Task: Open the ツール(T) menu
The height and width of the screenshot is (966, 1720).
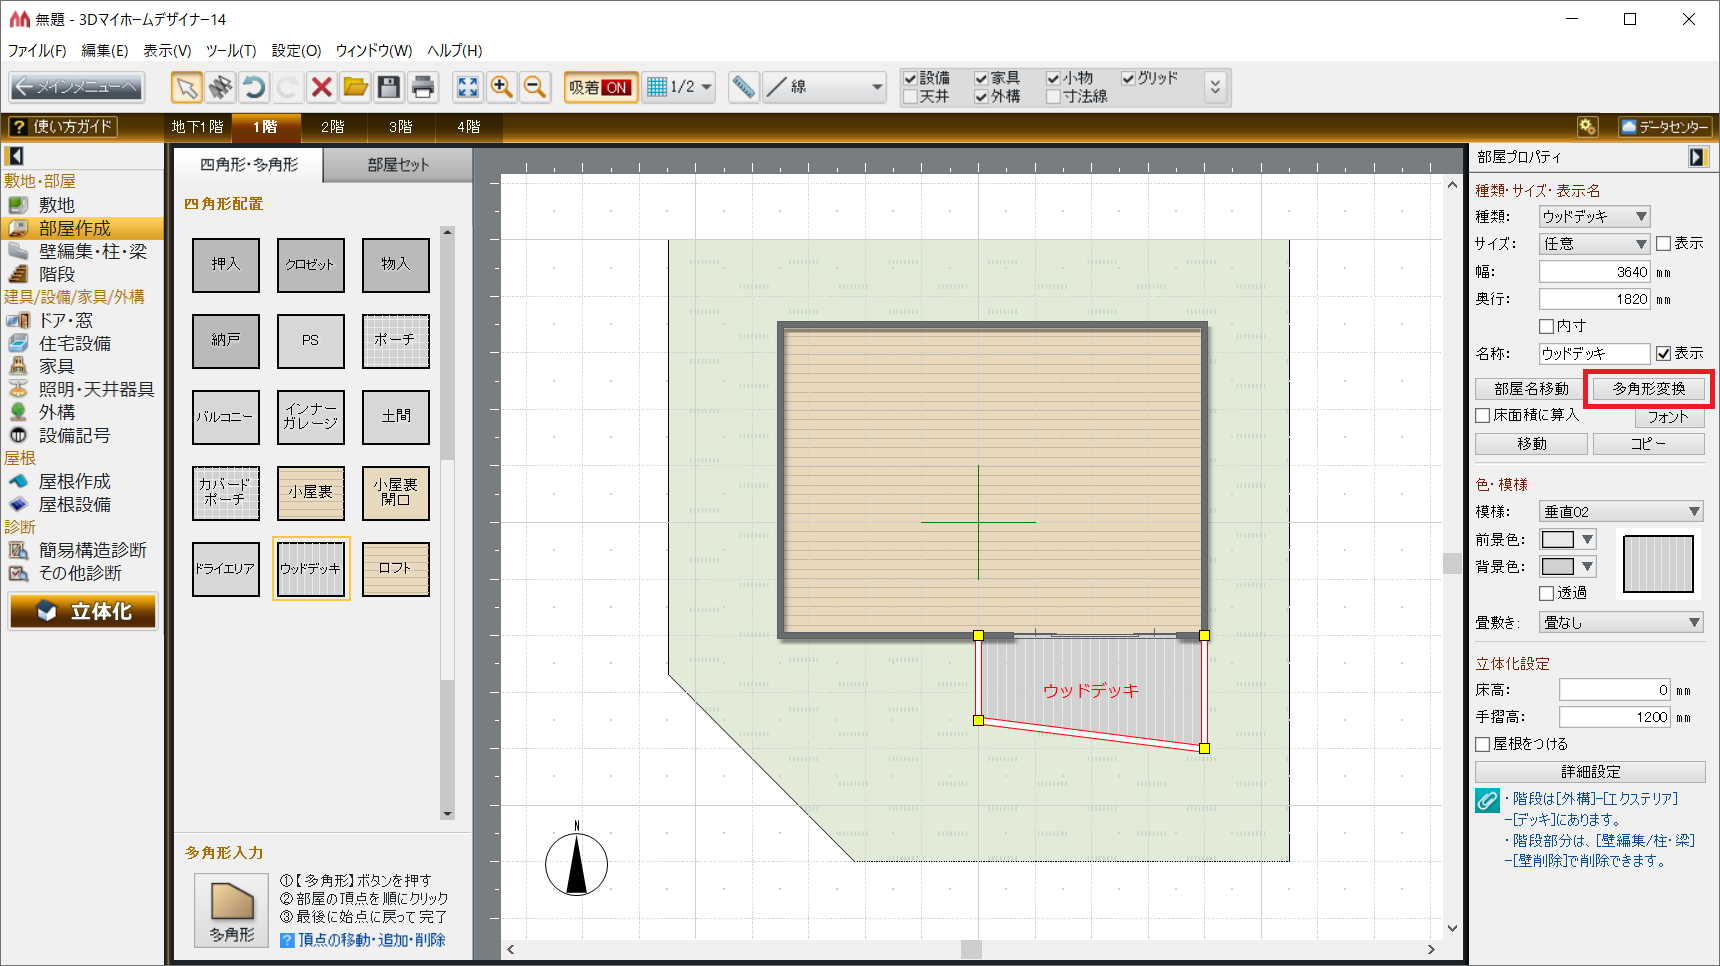Action: (x=231, y=50)
